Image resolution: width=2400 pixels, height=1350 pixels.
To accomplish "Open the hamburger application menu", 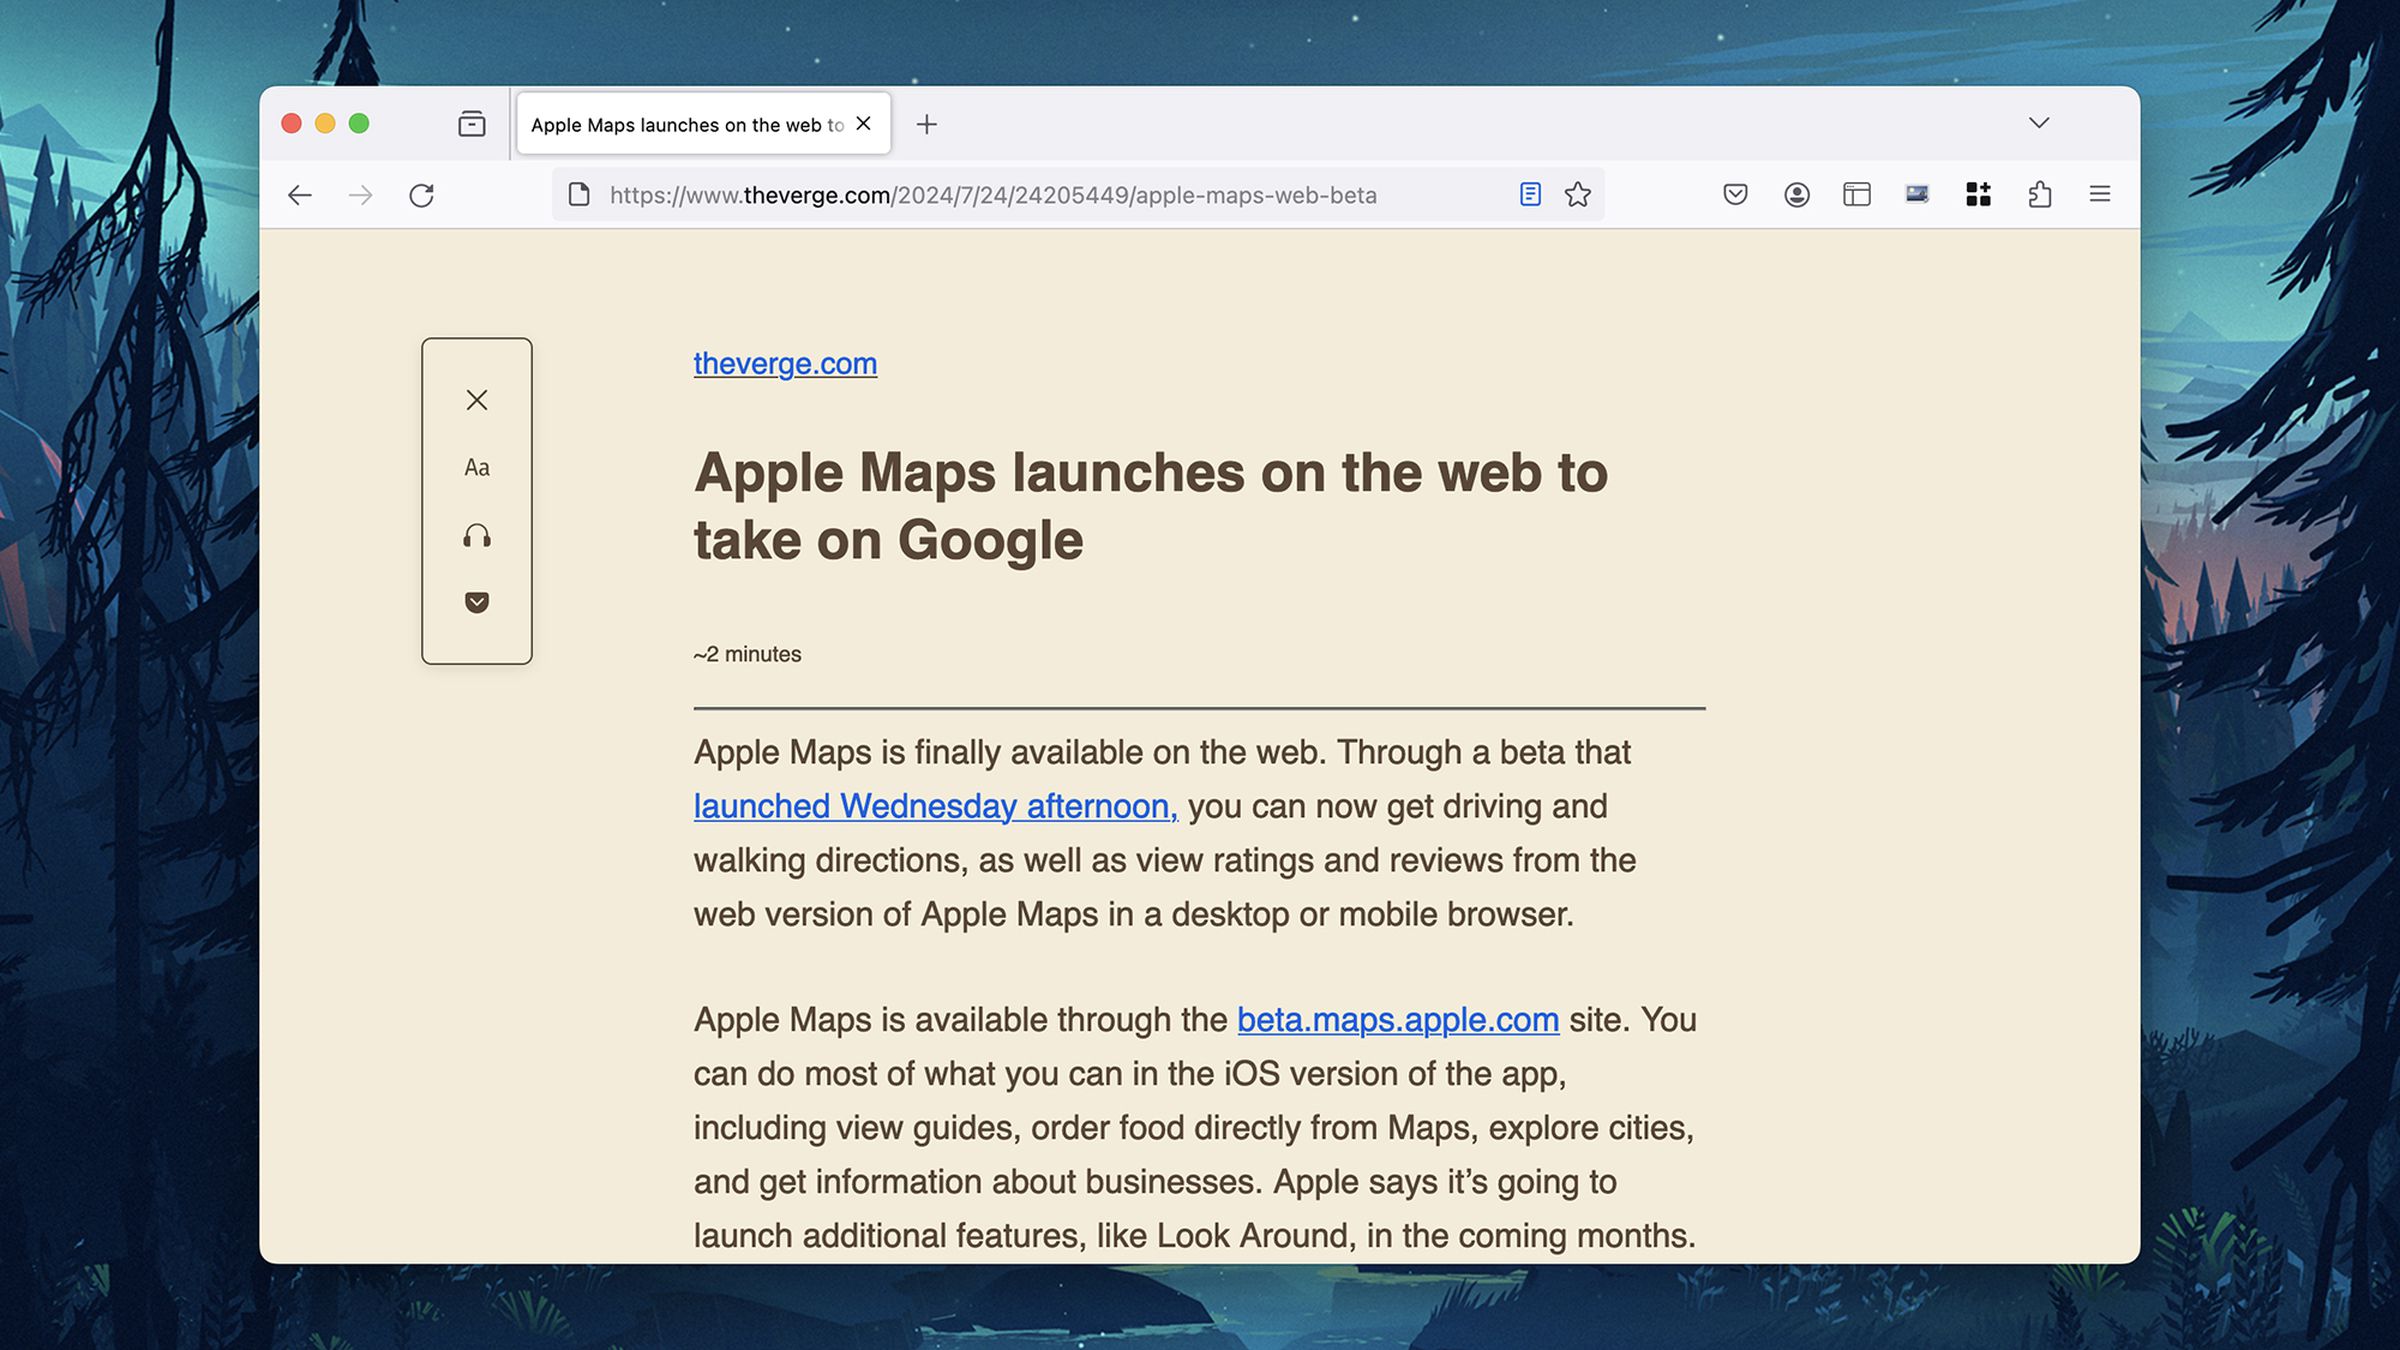I will point(2100,194).
